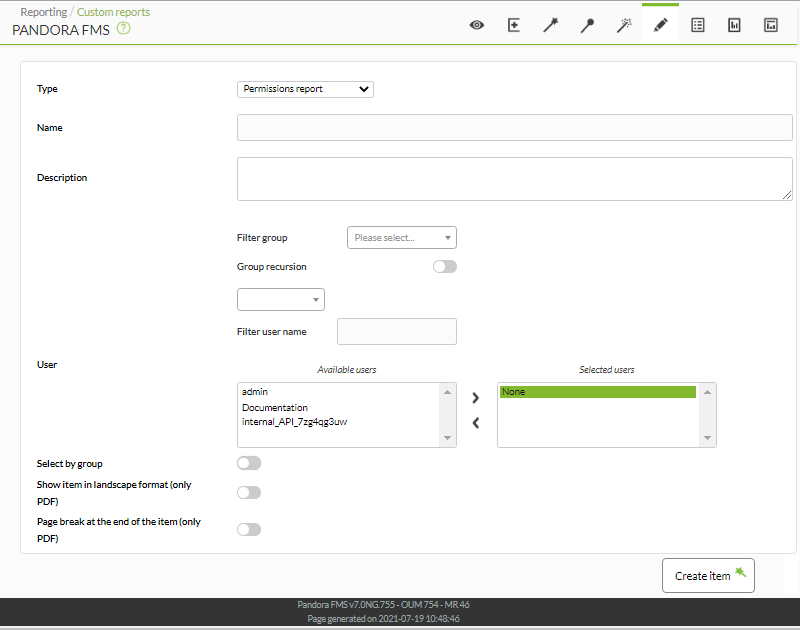Remove selected user with left arrow
This screenshot has width=800, height=630.
click(476, 422)
